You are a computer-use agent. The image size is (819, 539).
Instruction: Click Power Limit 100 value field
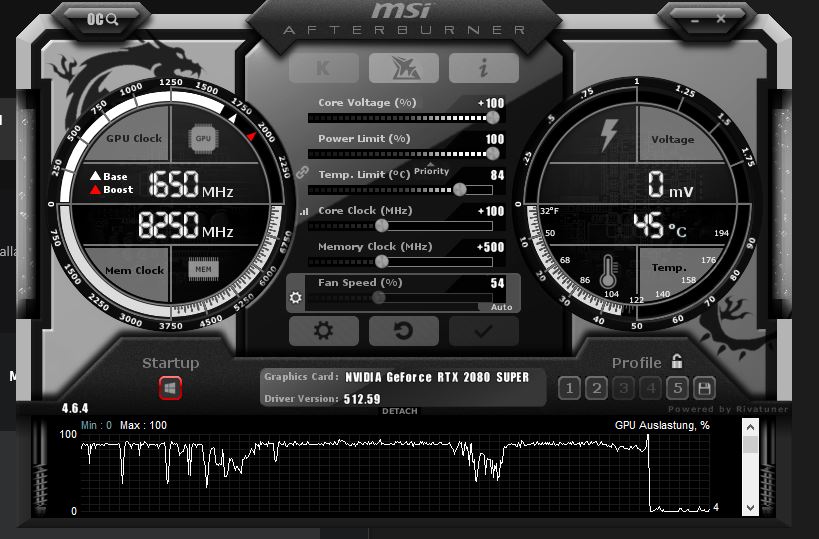tap(495, 139)
